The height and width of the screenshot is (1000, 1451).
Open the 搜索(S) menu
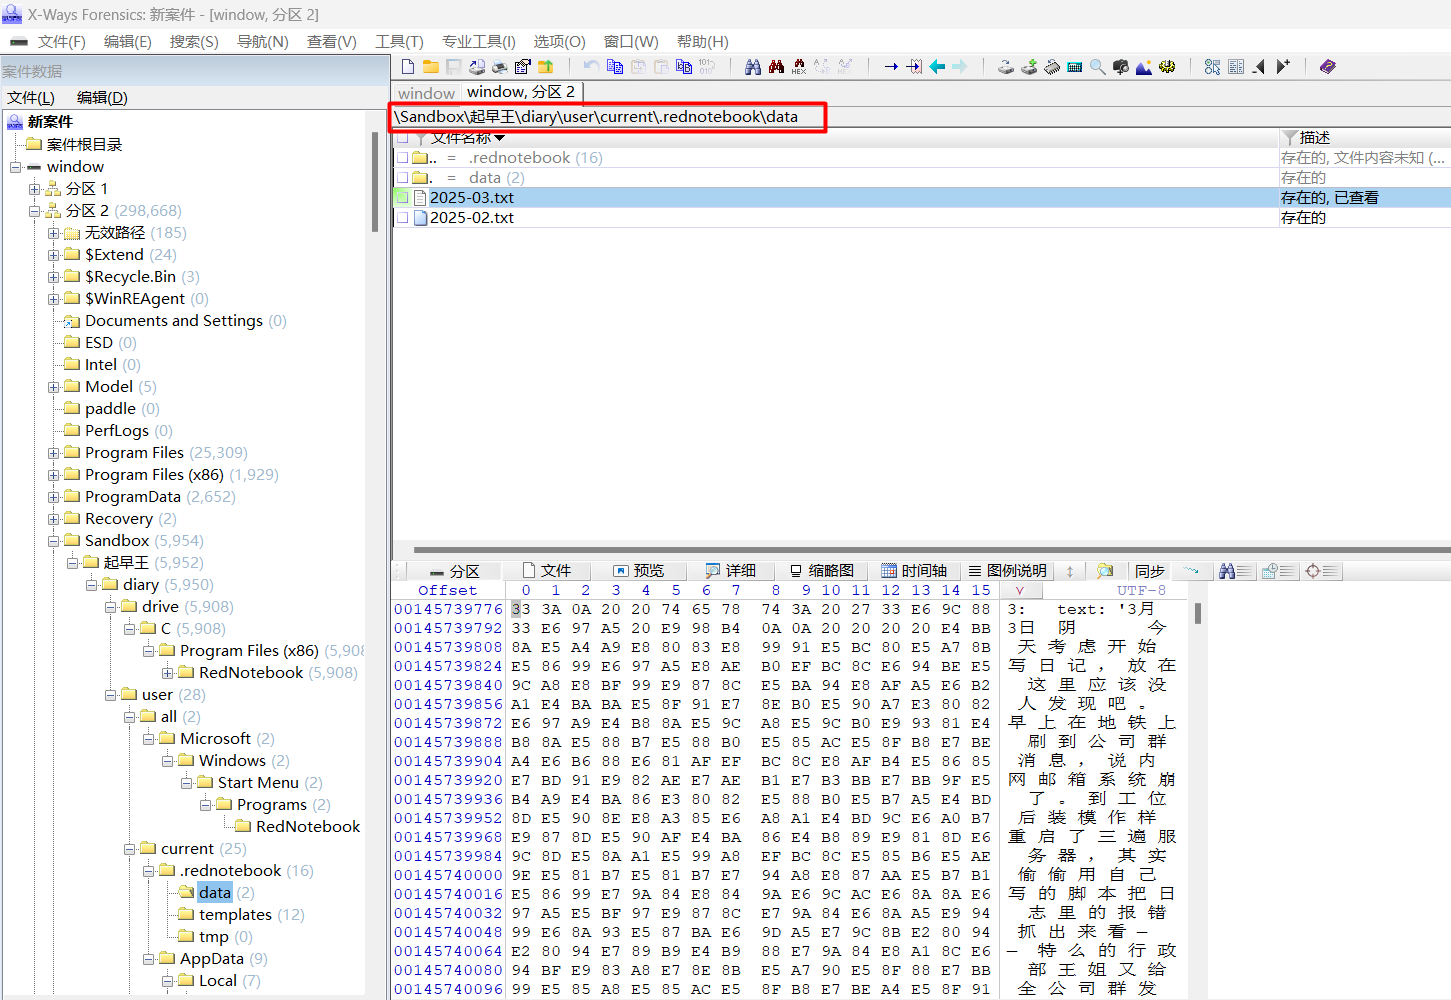coord(193,42)
